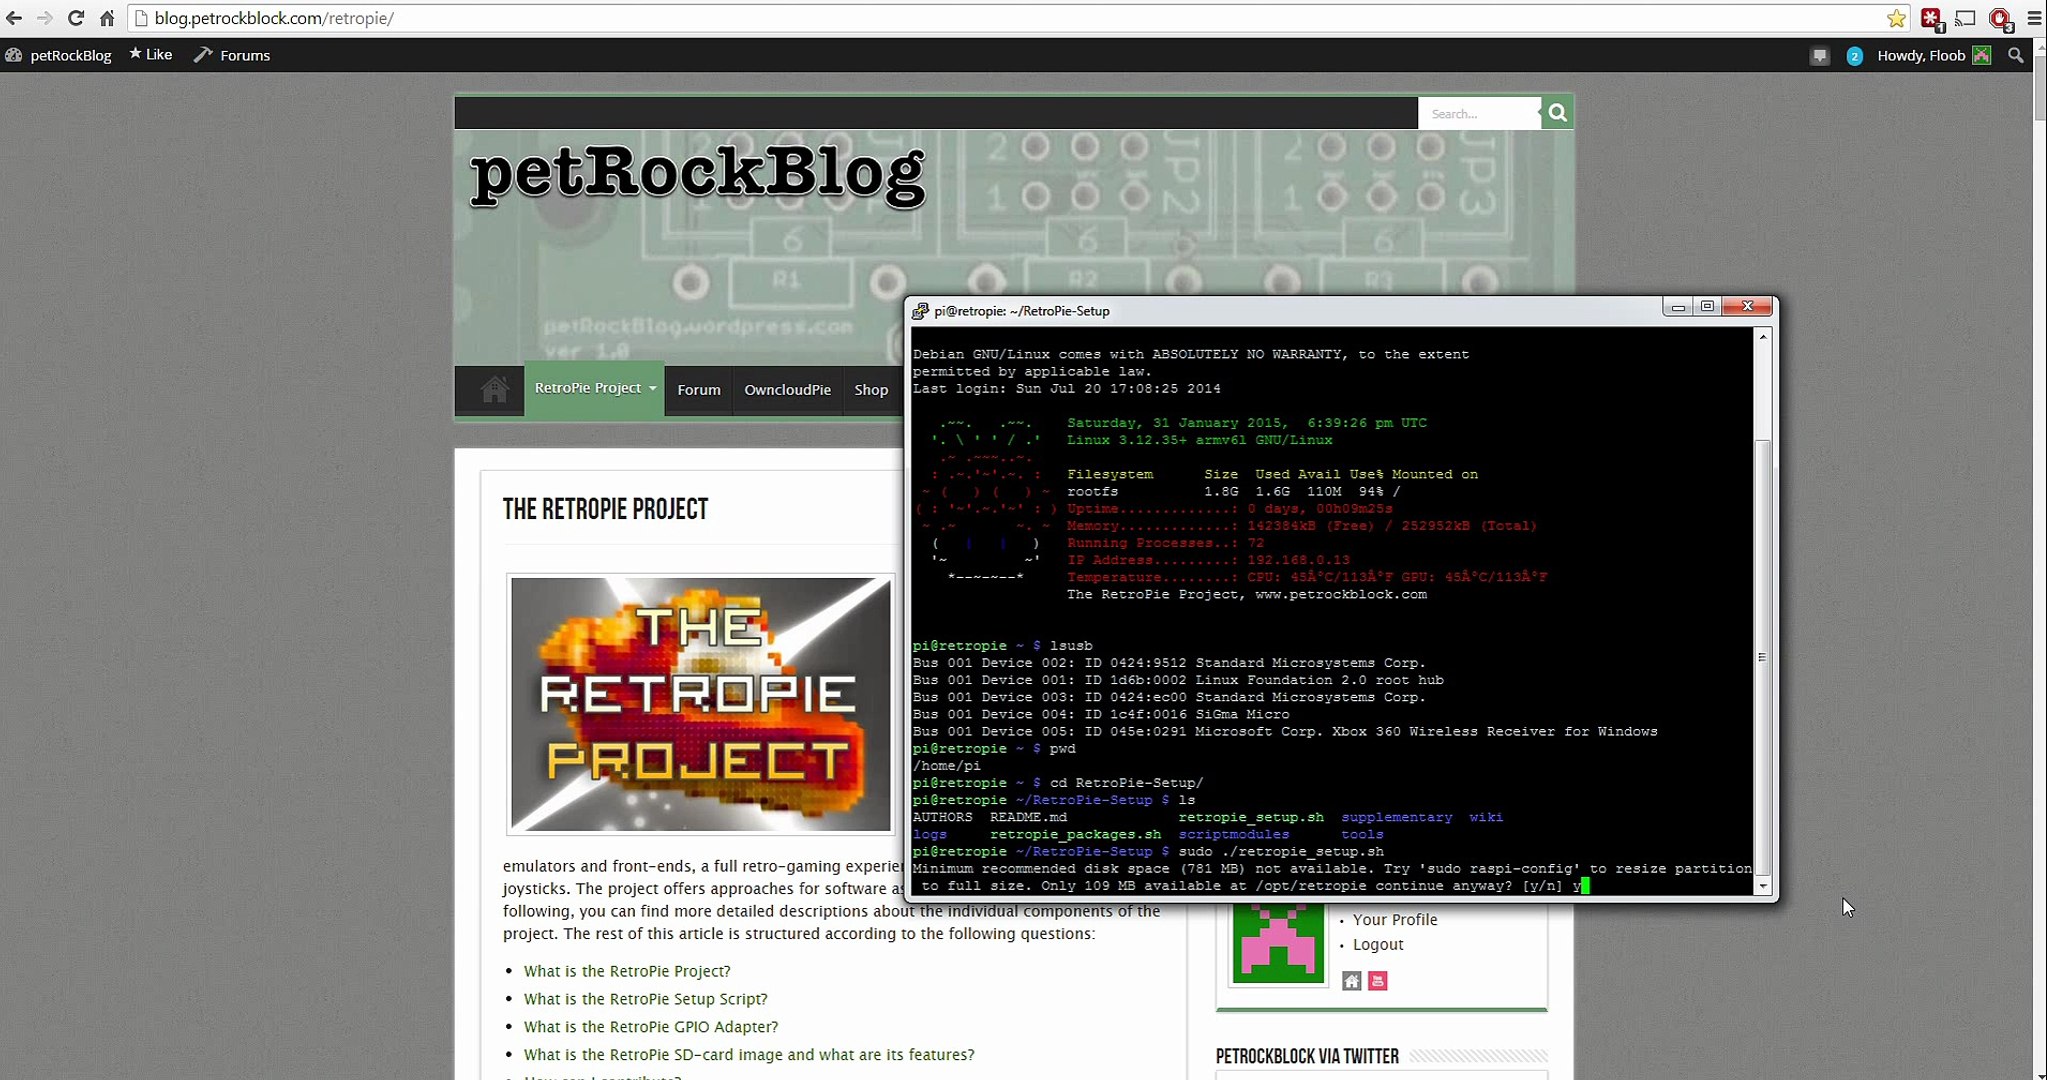Open the Forum menu item
Viewport: 2047px width, 1080px height.
tap(698, 390)
